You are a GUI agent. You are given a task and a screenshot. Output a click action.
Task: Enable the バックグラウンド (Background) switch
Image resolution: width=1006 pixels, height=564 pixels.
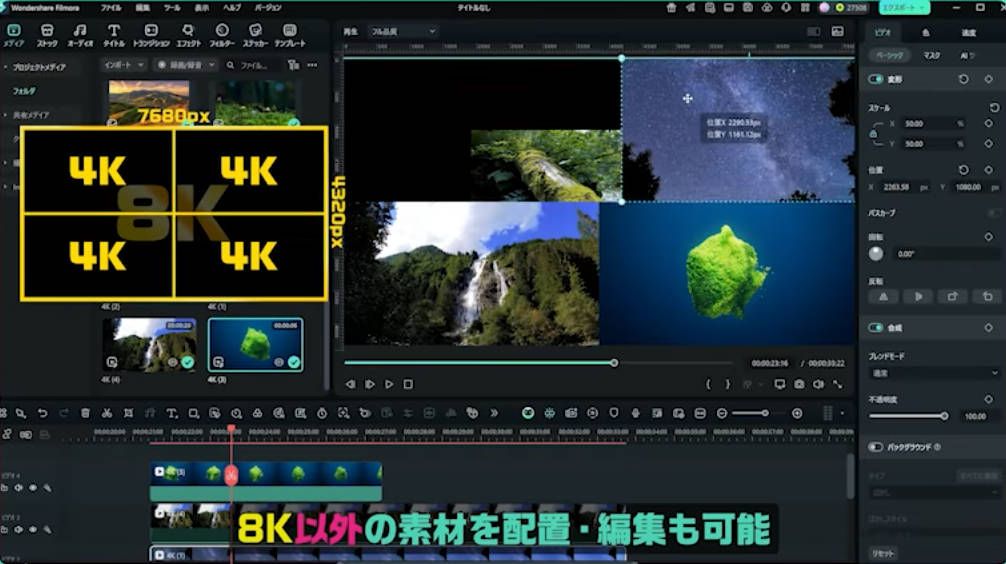876,447
